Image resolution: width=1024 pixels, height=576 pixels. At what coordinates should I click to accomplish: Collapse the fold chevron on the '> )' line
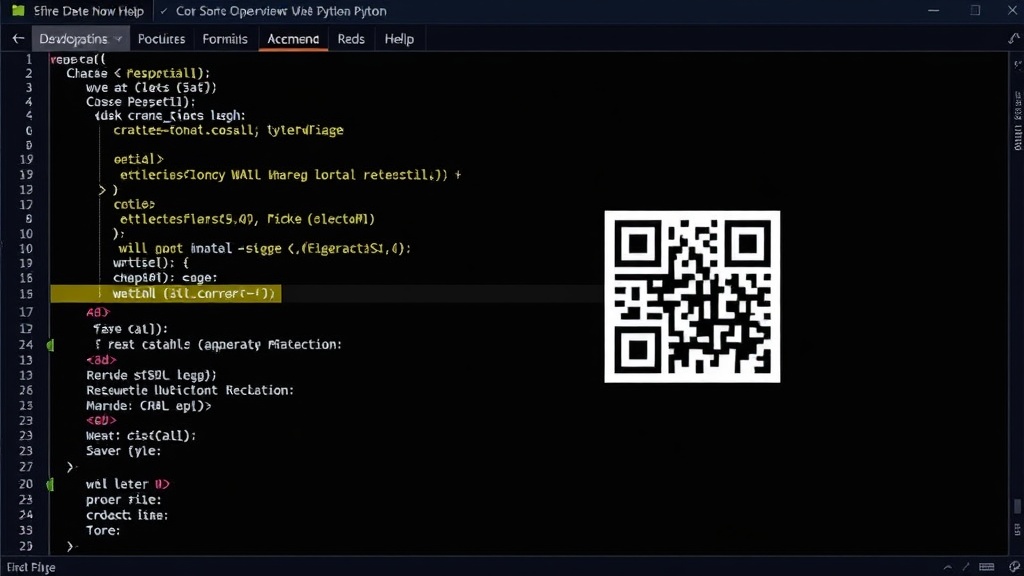102,190
